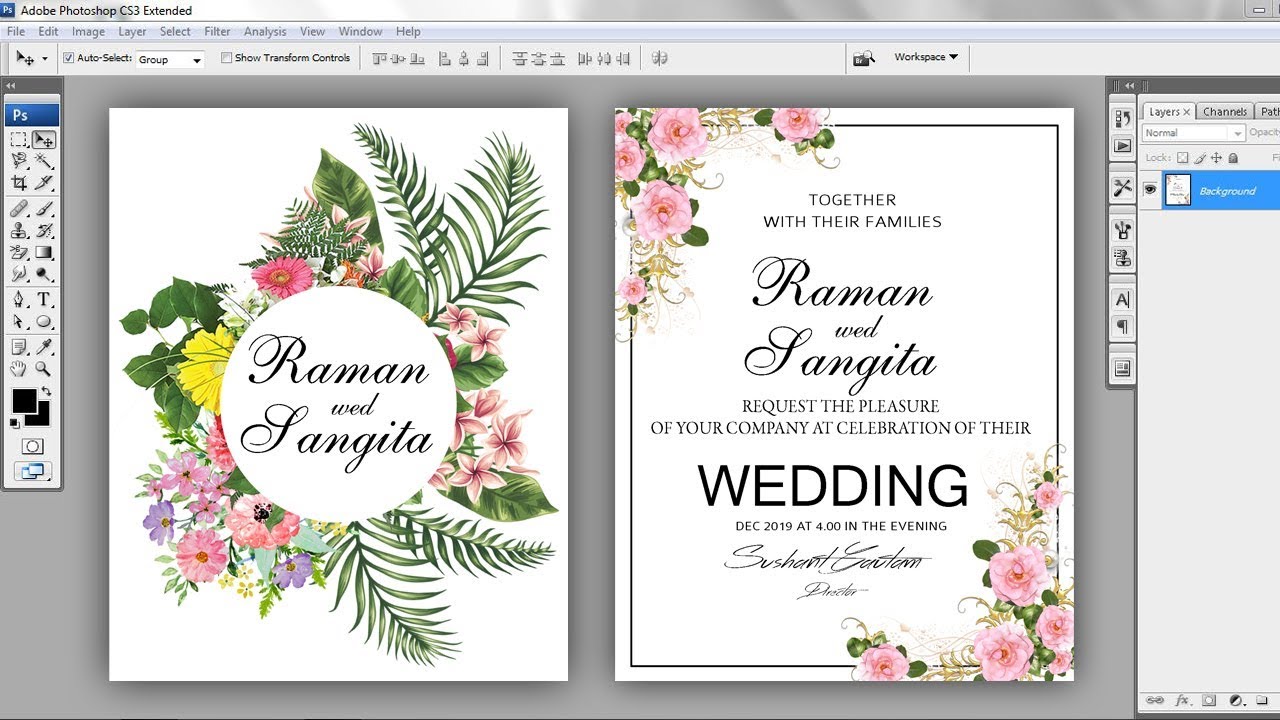This screenshot has width=1280, height=720.
Task: Select the Zoom tool
Action: point(44,368)
